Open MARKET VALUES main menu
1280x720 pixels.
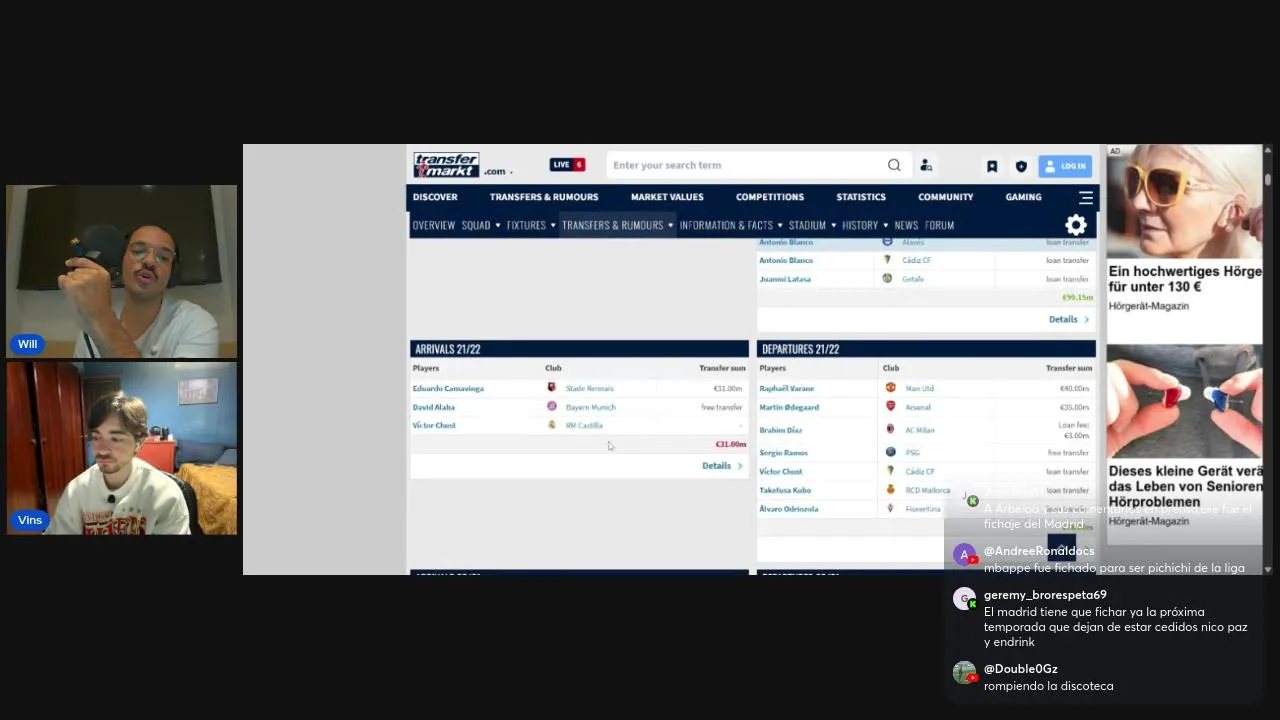(x=667, y=197)
